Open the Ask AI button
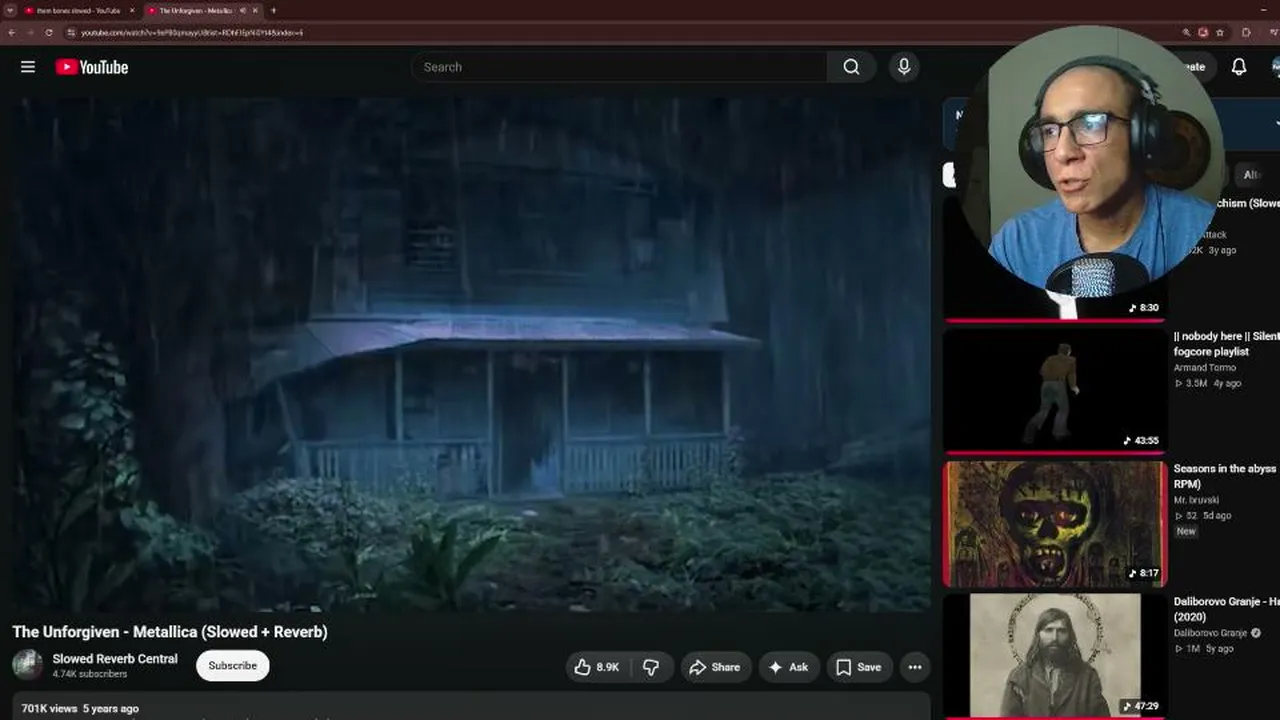 coord(788,667)
